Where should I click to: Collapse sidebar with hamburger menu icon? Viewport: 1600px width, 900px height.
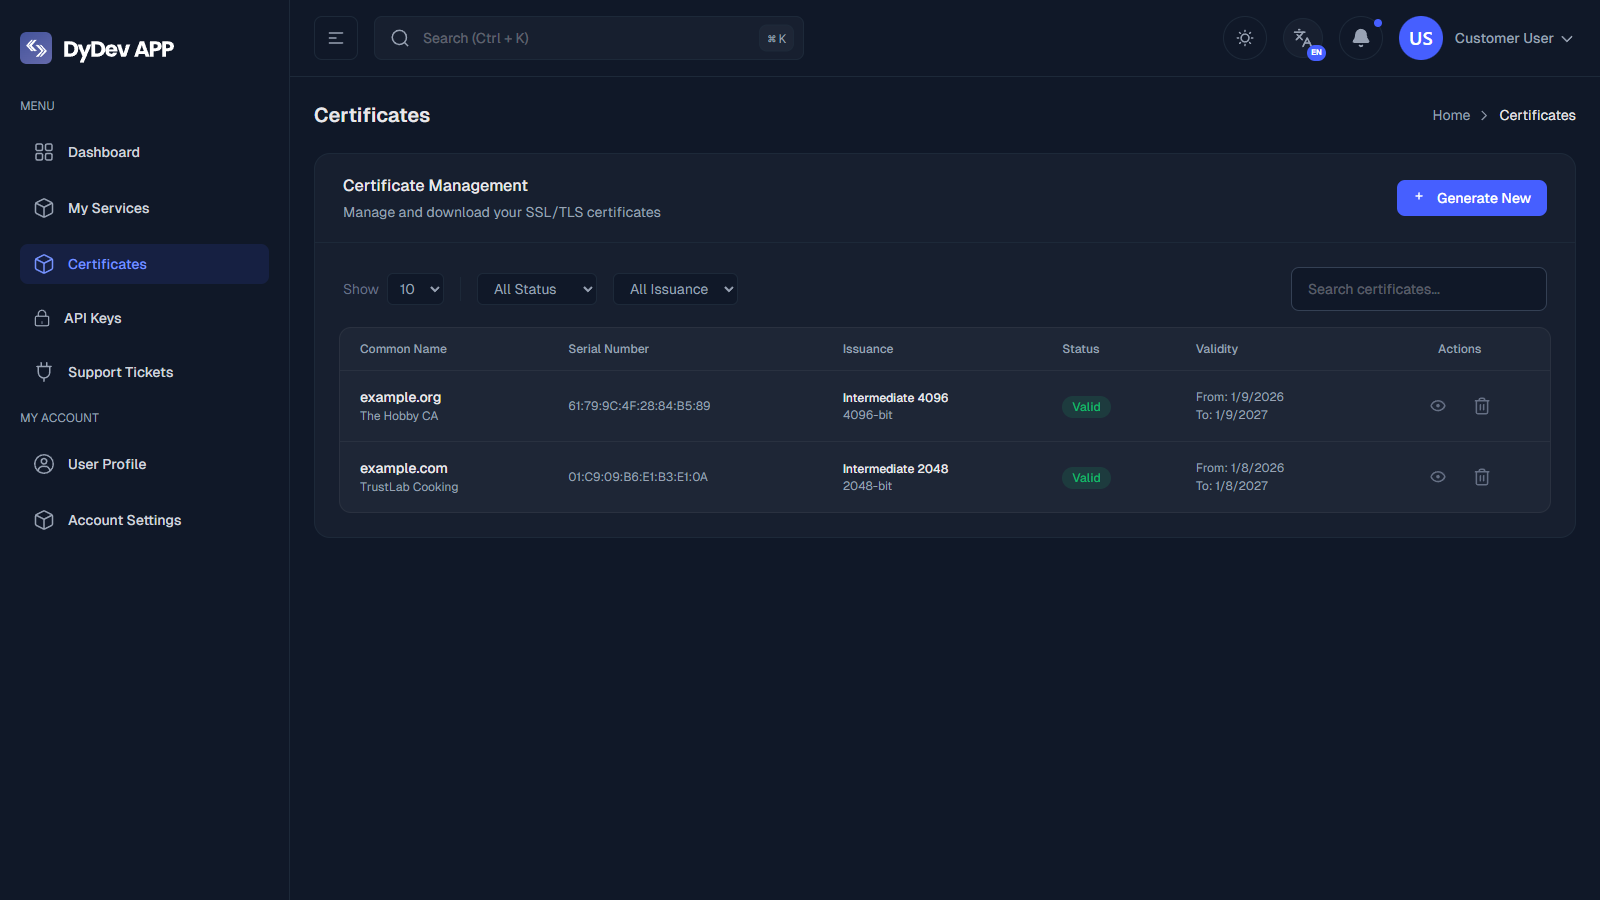336,38
